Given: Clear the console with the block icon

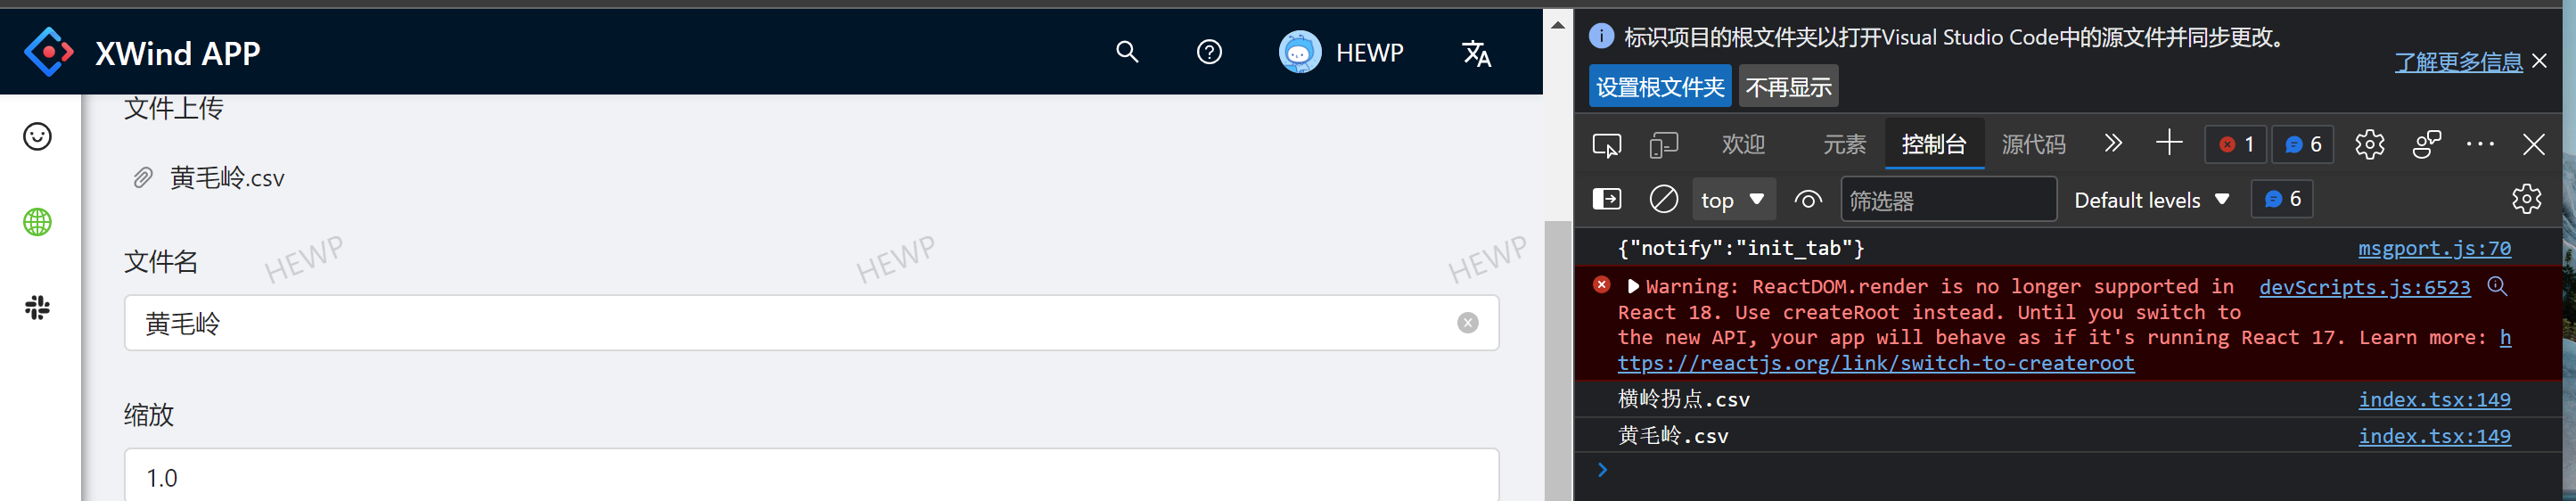Looking at the screenshot, I should click(x=1663, y=199).
